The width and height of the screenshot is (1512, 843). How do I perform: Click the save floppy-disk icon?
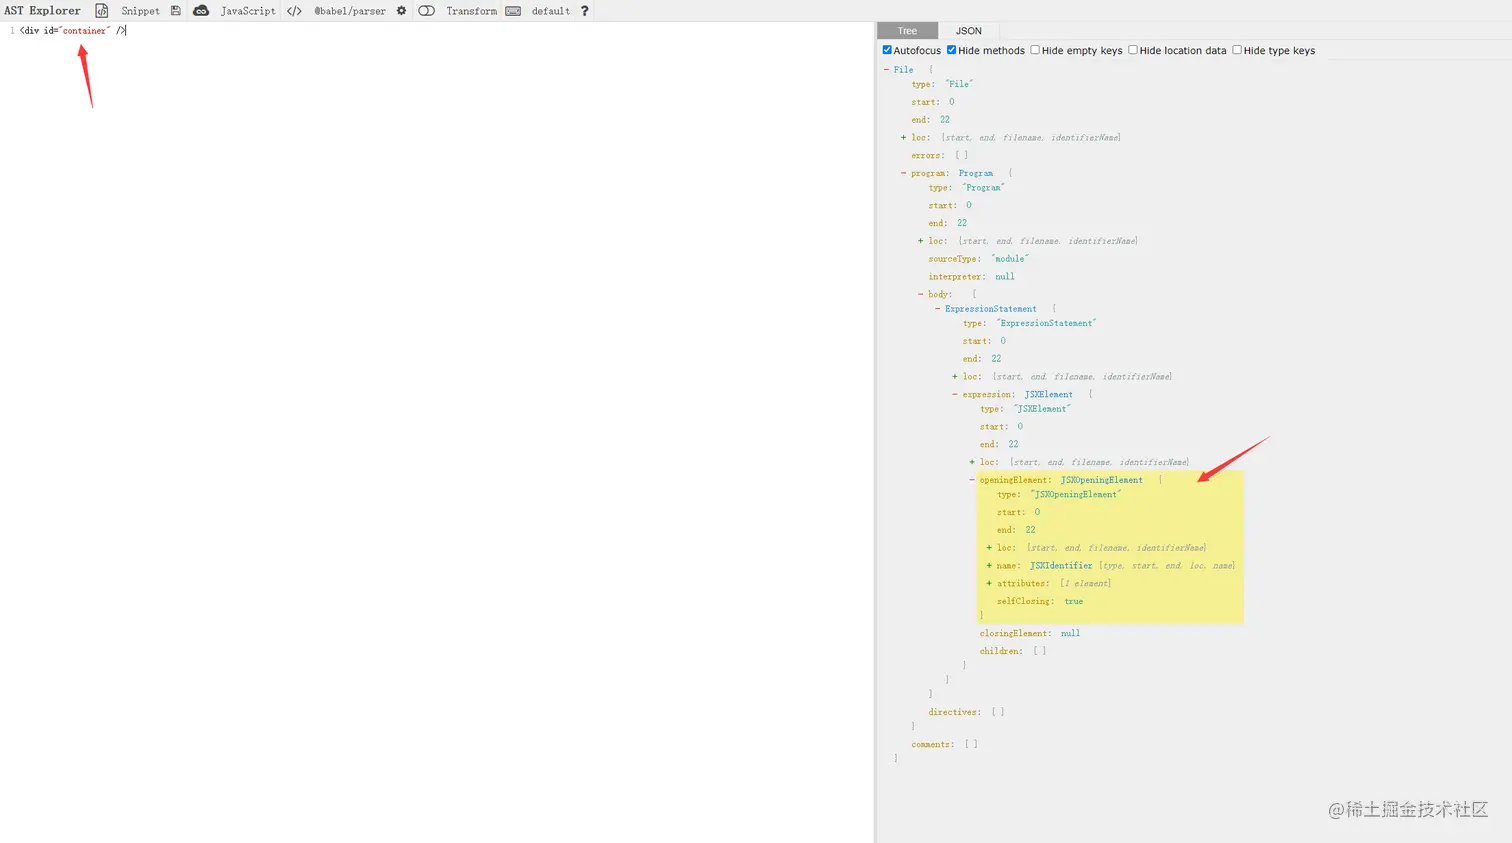point(176,11)
